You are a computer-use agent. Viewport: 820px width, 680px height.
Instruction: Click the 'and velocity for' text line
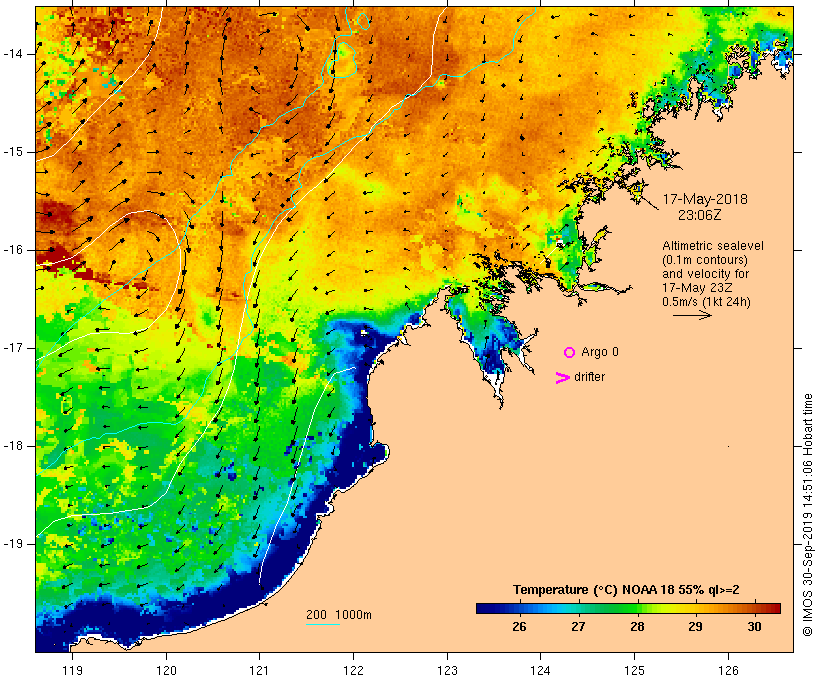tap(705, 274)
